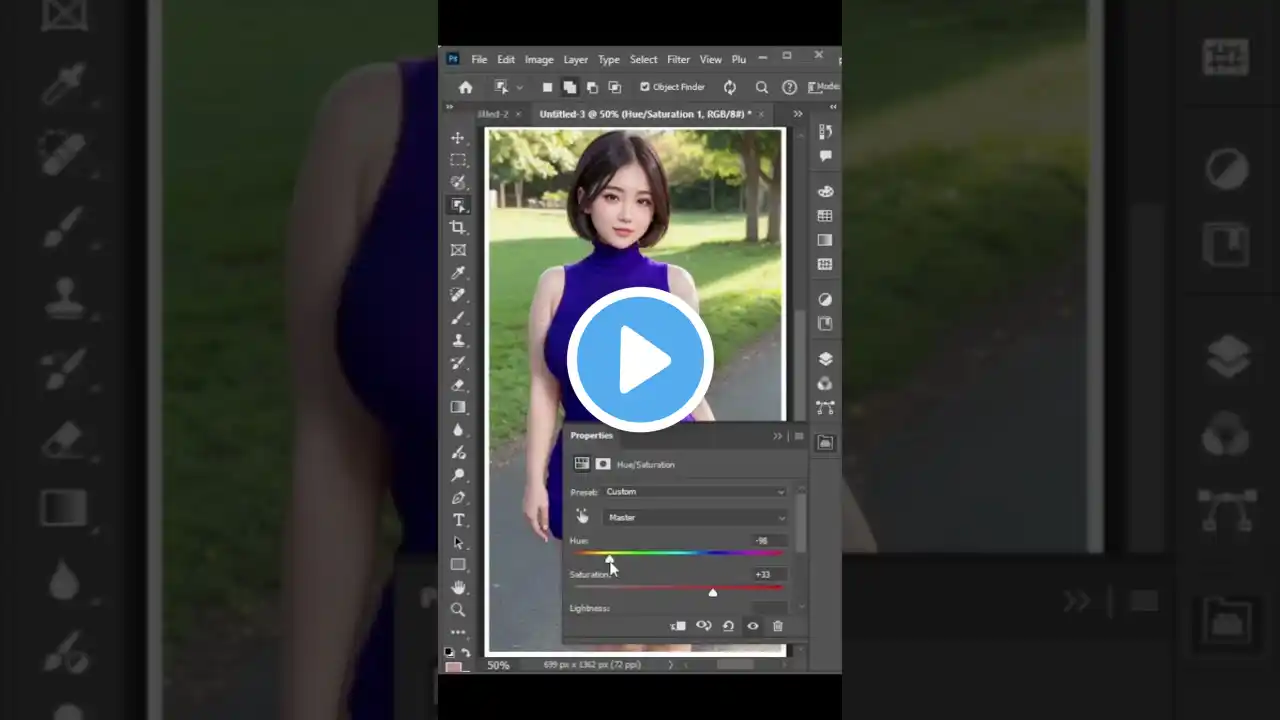Select the Zoom tool

[x=458, y=608]
